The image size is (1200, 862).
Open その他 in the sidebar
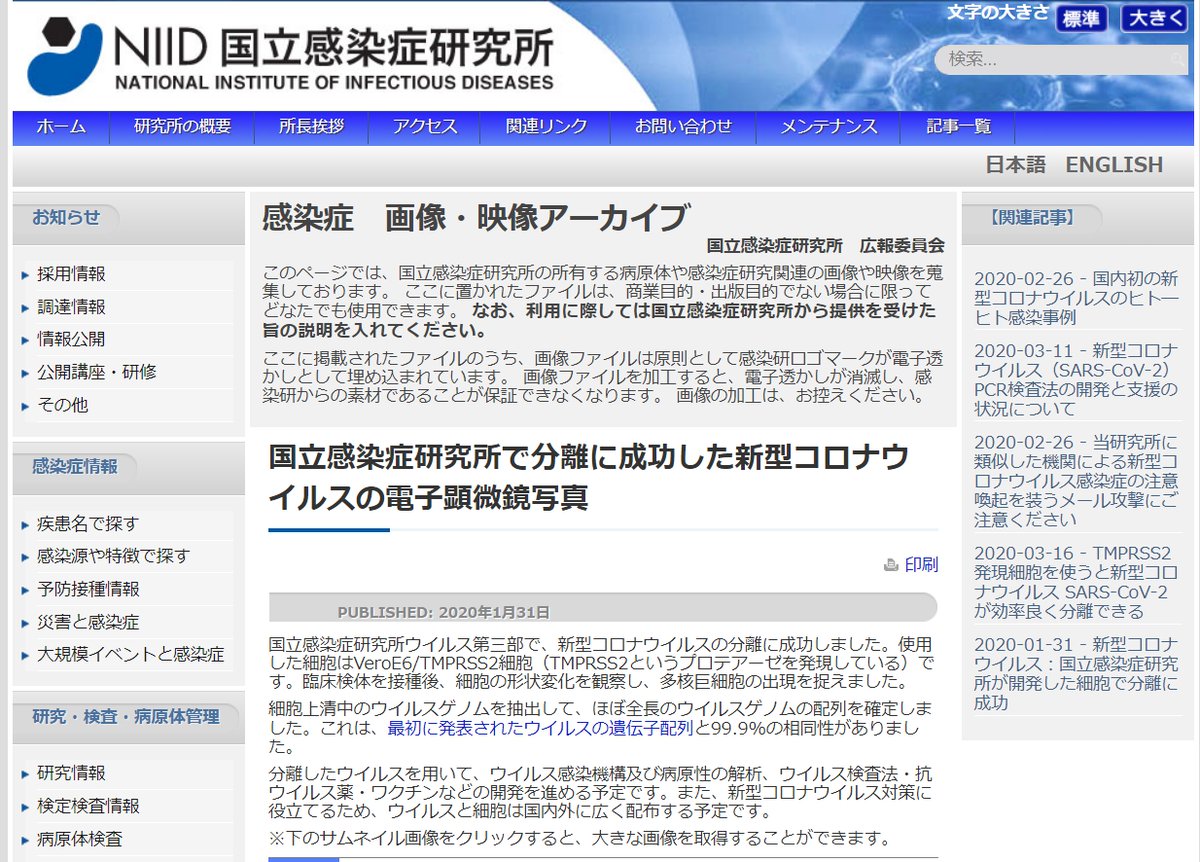[62, 405]
